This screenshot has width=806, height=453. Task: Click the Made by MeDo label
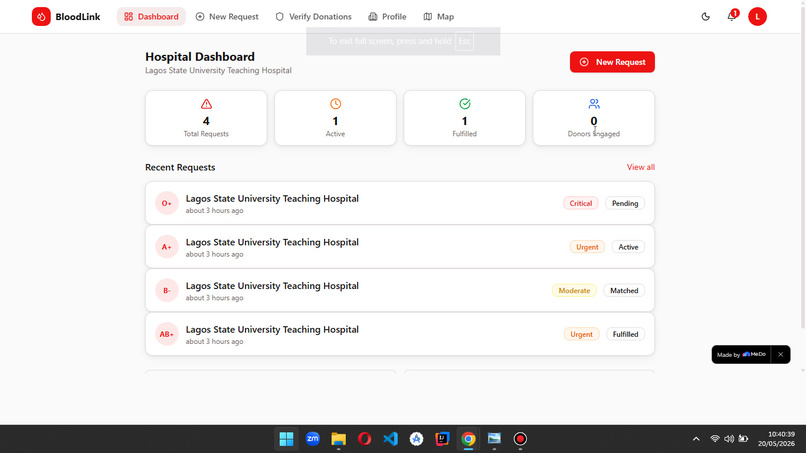[x=741, y=354]
